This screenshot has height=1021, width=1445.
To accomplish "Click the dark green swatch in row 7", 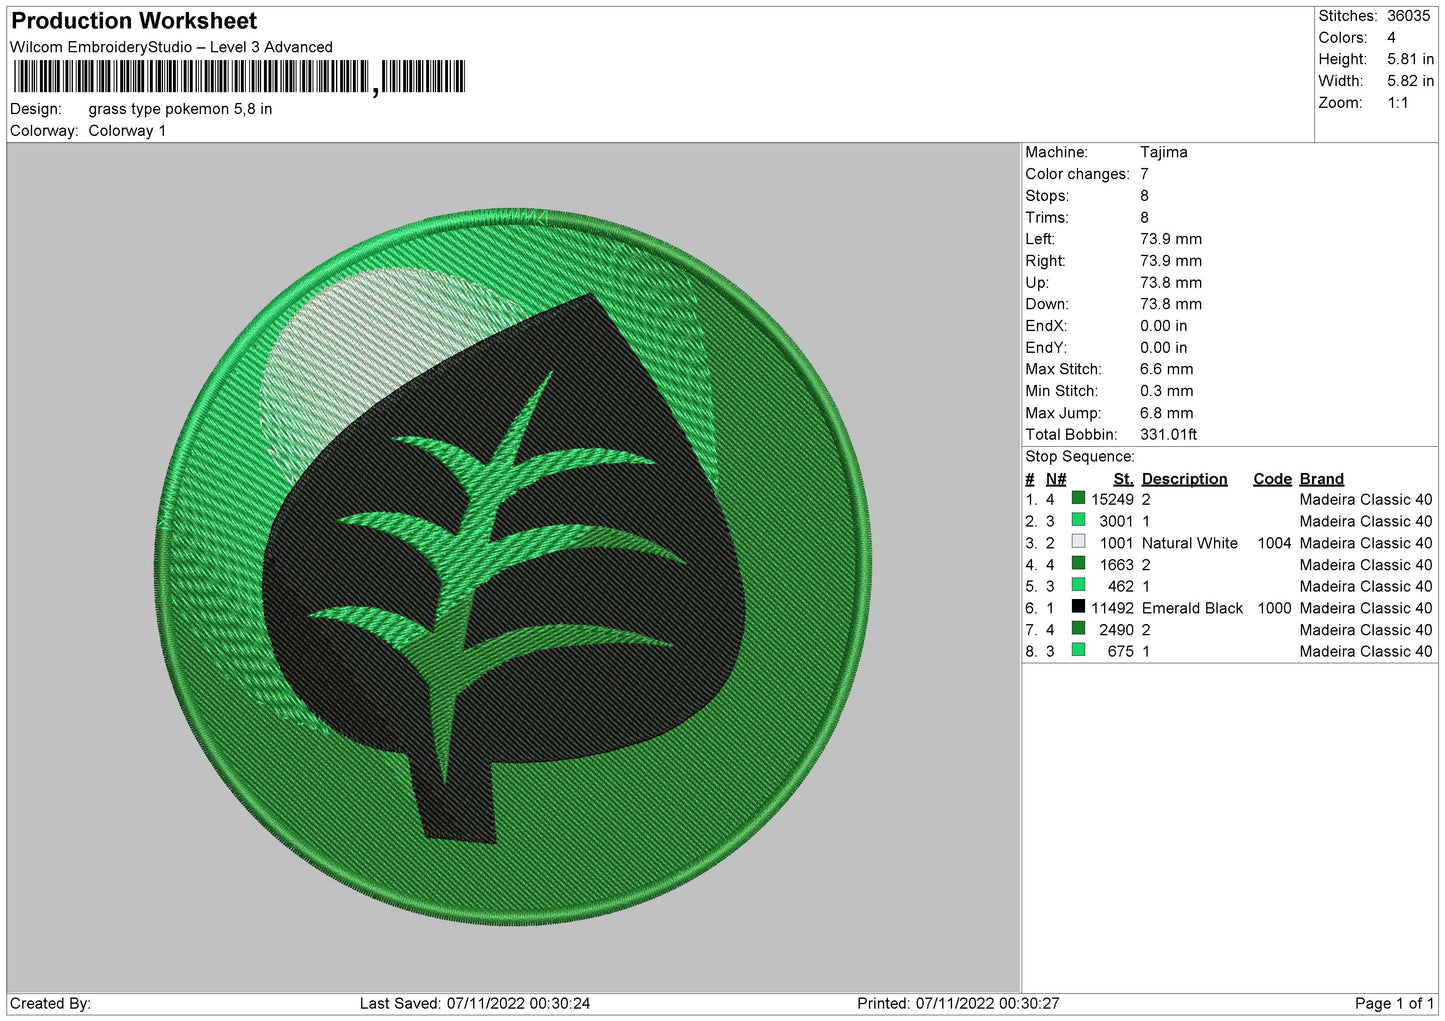I will (x=1078, y=628).
